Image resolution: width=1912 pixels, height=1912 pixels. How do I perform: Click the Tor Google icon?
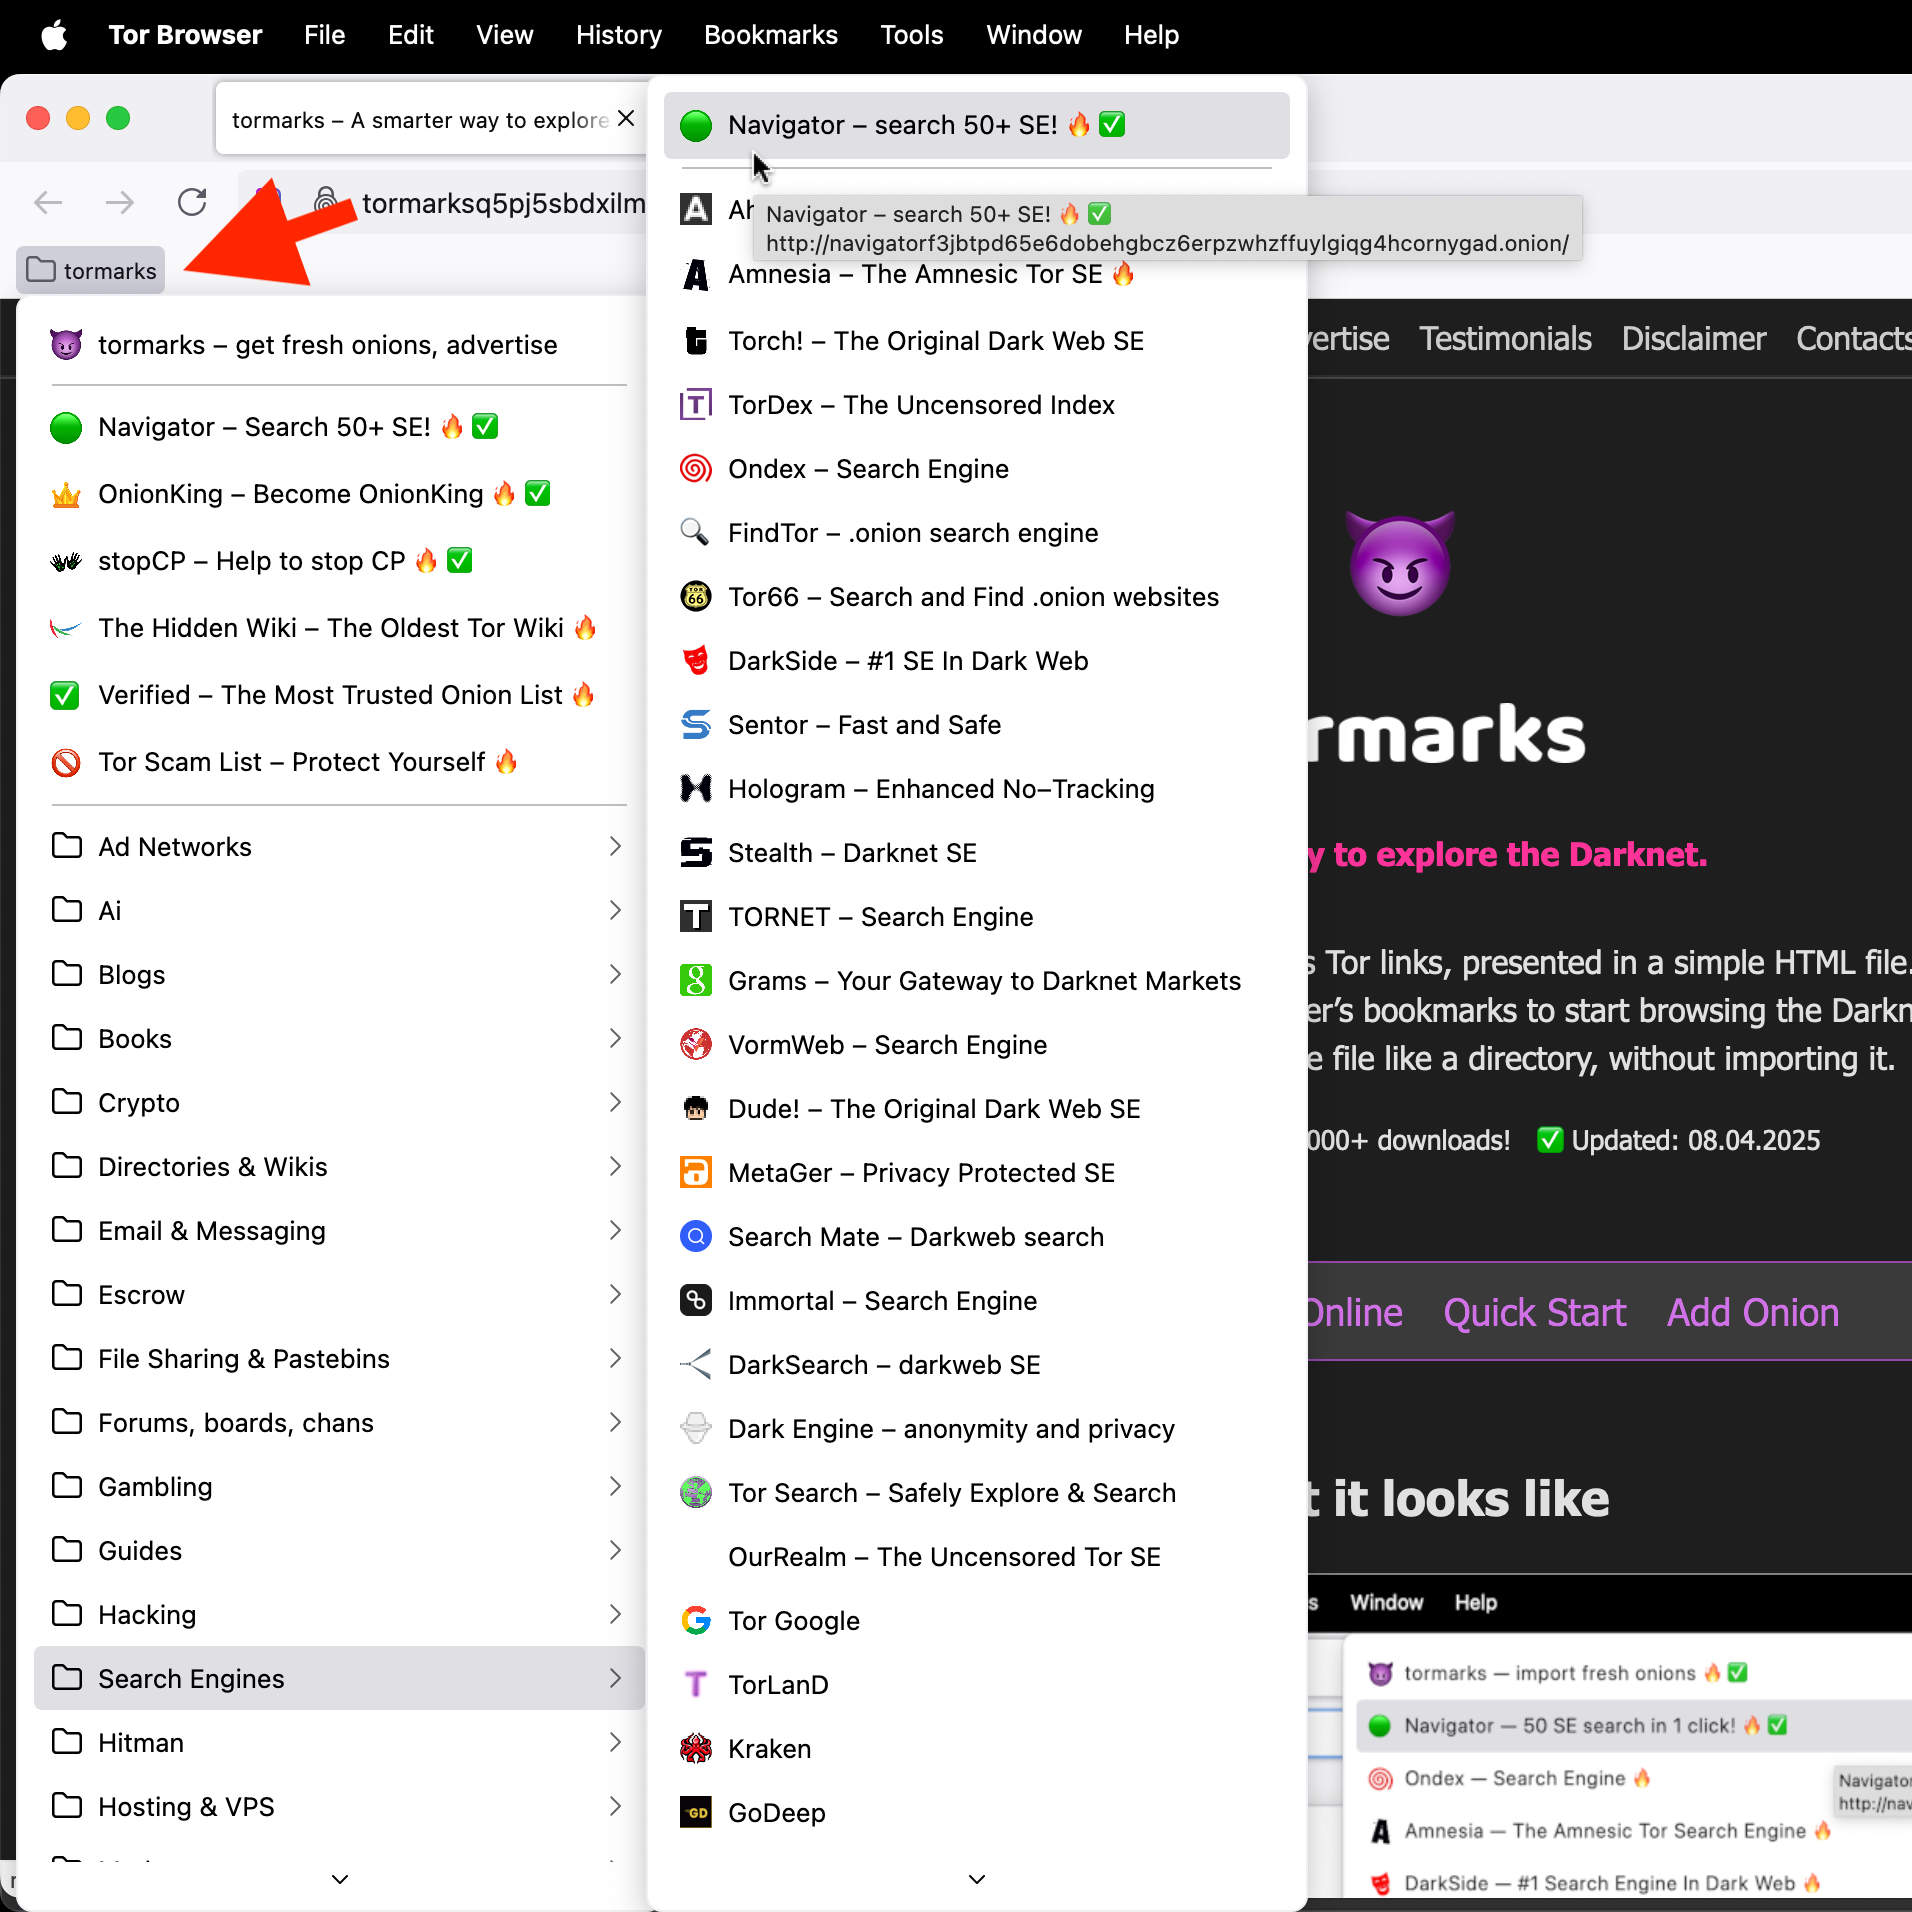(696, 1620)
